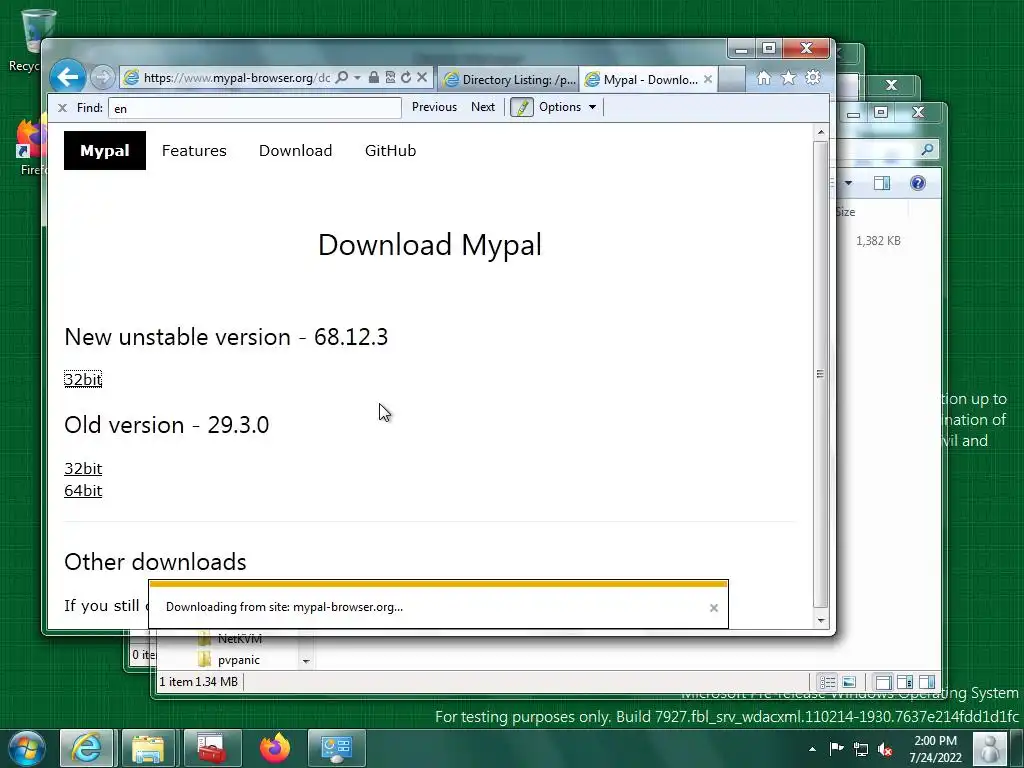Click the search magnifier in the address bar
Viewport: 1024px width, 768px height.
point(342,78)
